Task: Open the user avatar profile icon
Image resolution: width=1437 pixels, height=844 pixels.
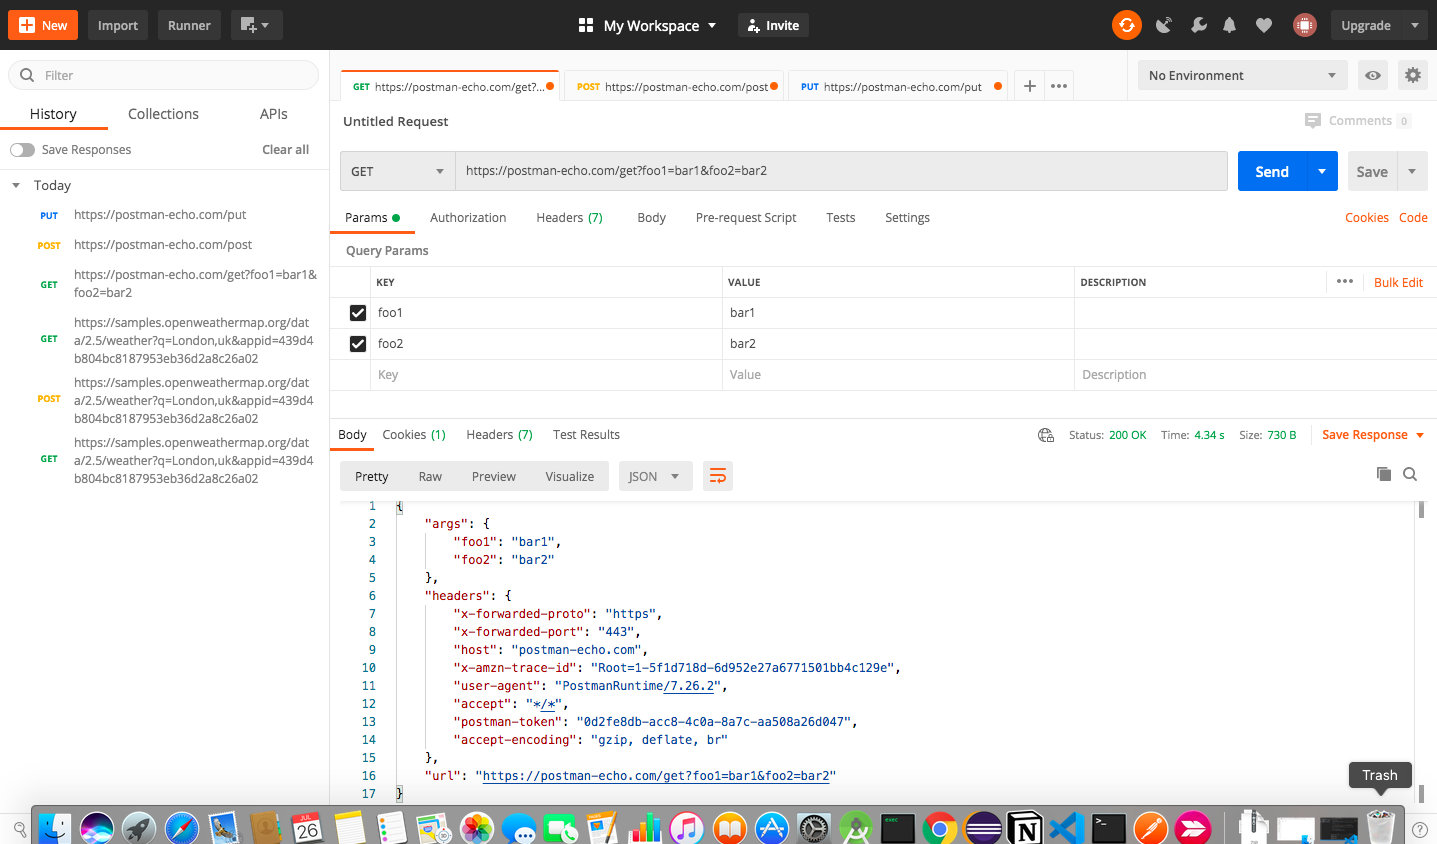Action: (1305, 25)
